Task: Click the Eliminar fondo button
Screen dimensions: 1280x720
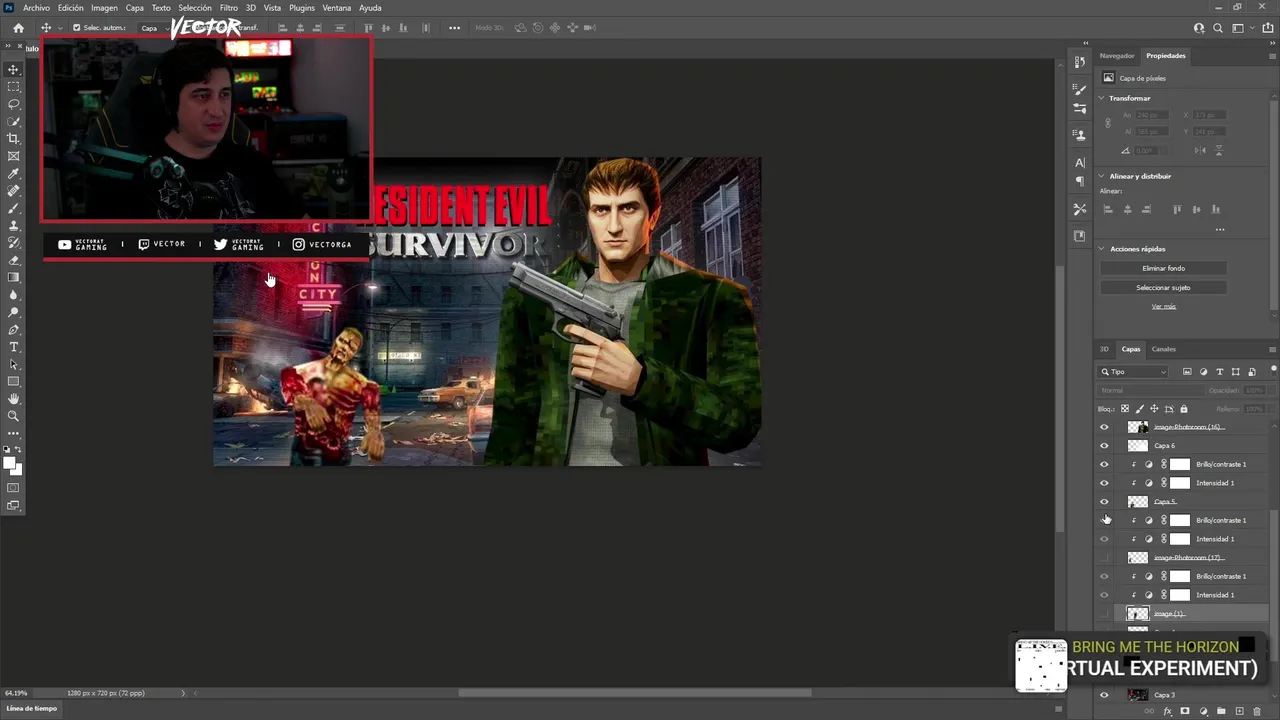Action: (x=1163, y=268)
